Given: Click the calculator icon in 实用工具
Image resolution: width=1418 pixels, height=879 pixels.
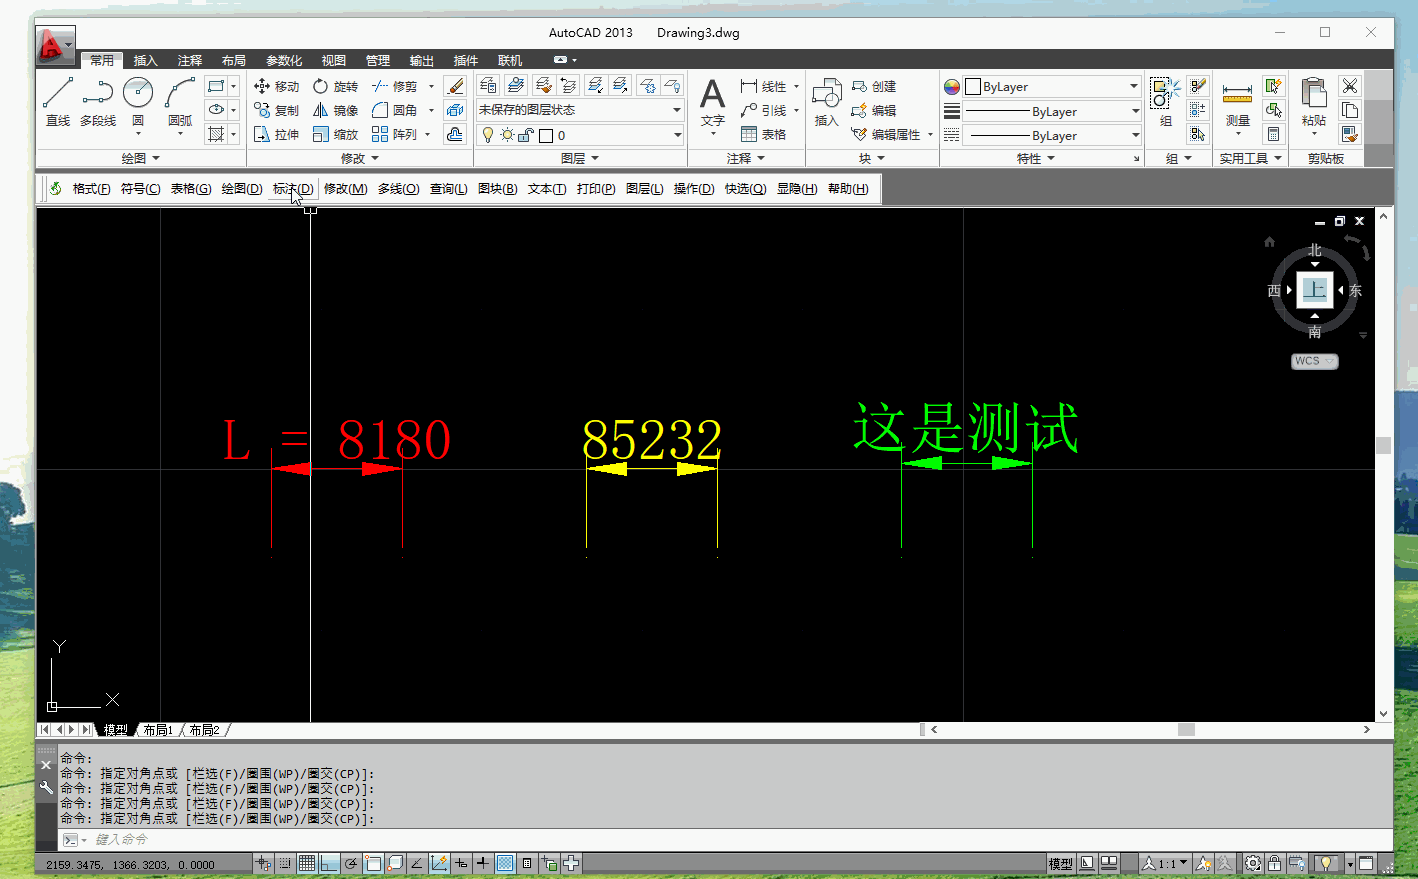Looking at the screenshot, I should pos(1273,134).
